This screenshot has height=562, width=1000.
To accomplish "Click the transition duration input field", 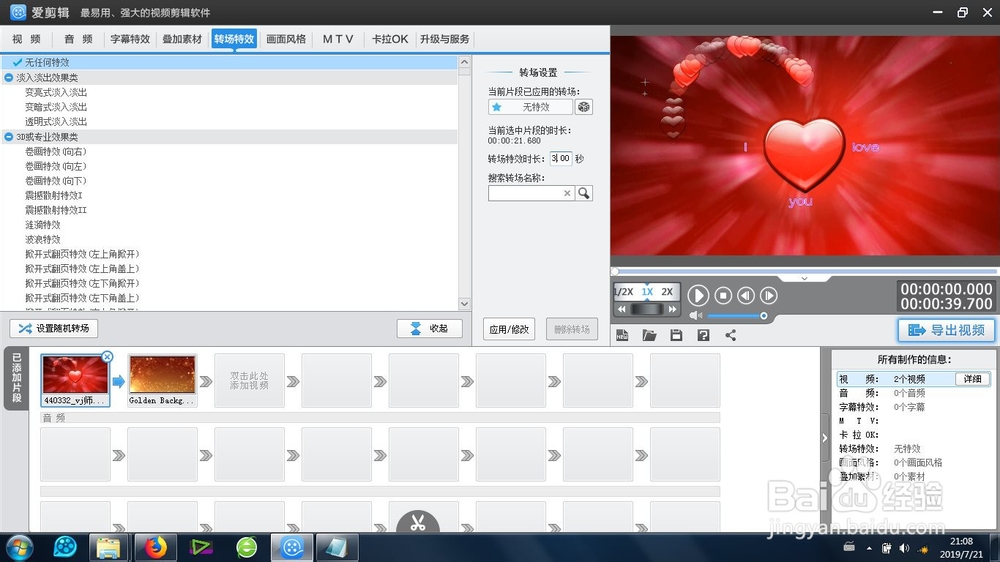I will pyautogui.click(x=561, y=159).
